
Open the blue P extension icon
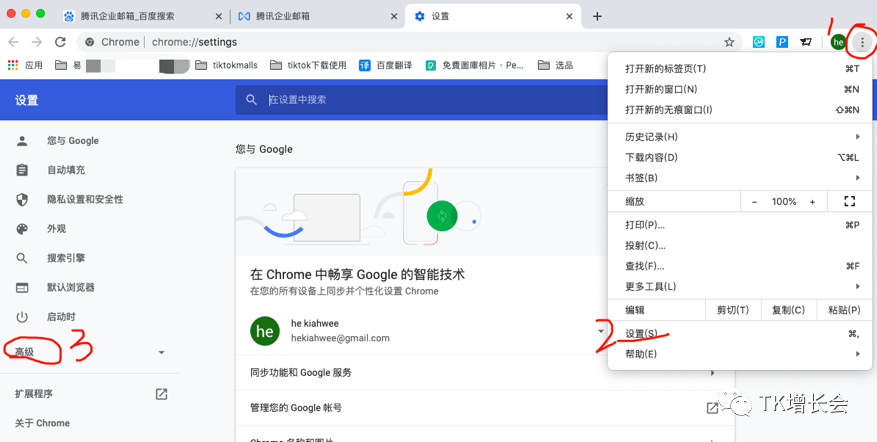click(x=782, y=42)
